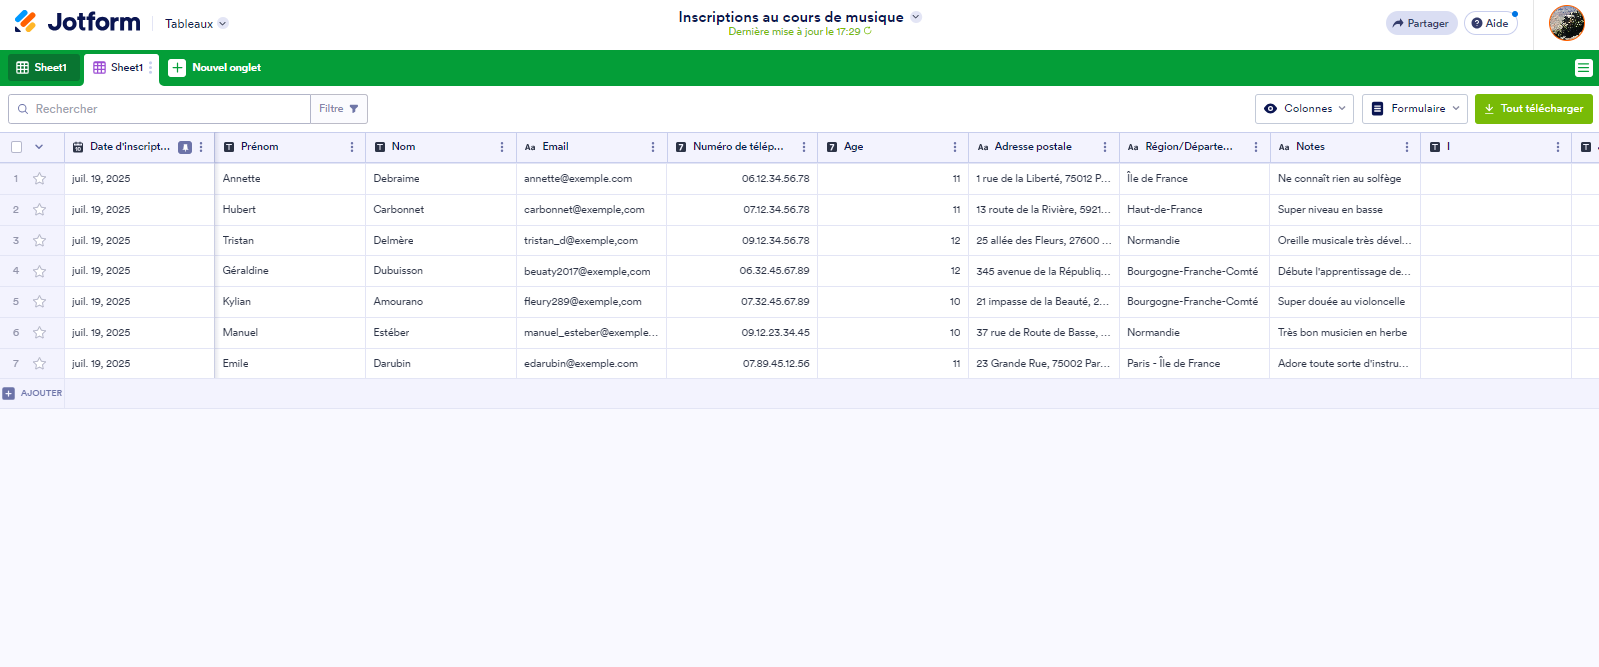Viewport: 1599px width, 667px height.
Task: Select the Dubuisson name cell
Action: coord(441,271)
